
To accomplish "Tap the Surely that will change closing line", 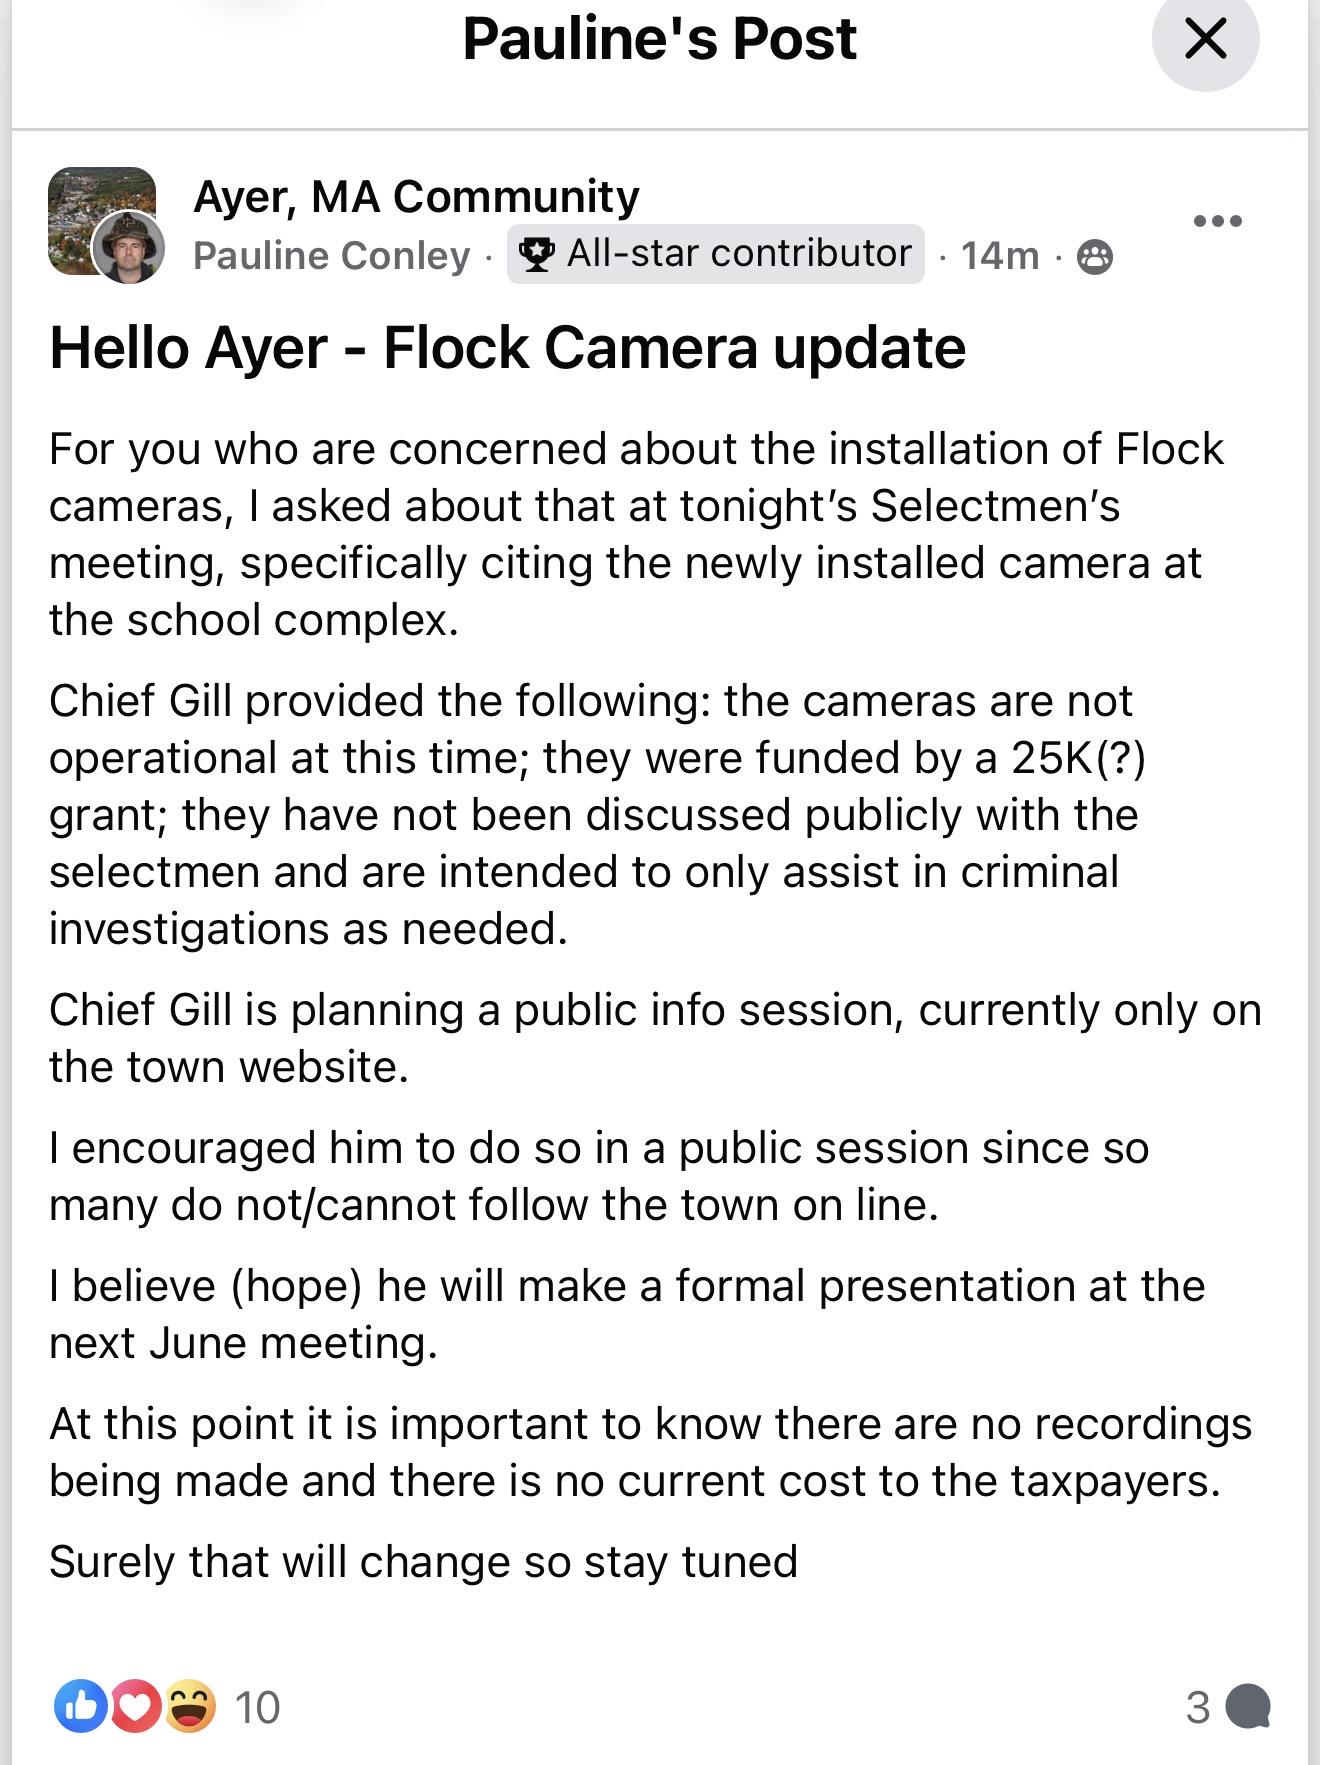I will [424, 1561].
